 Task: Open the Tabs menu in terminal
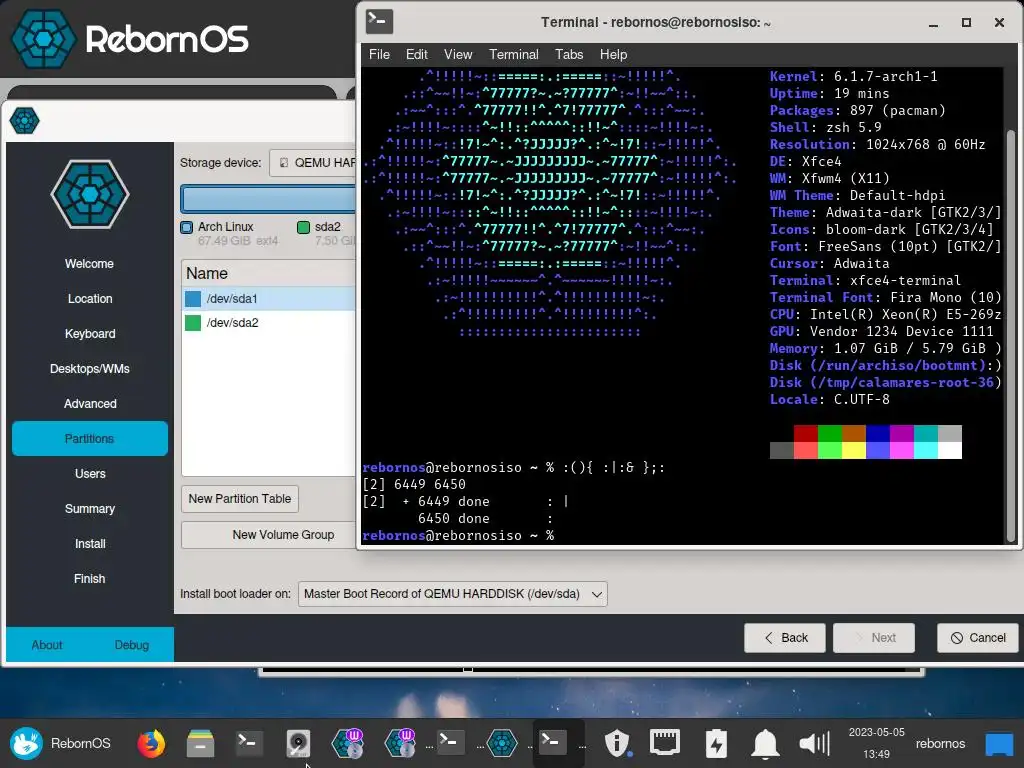[x=569, y=55]
